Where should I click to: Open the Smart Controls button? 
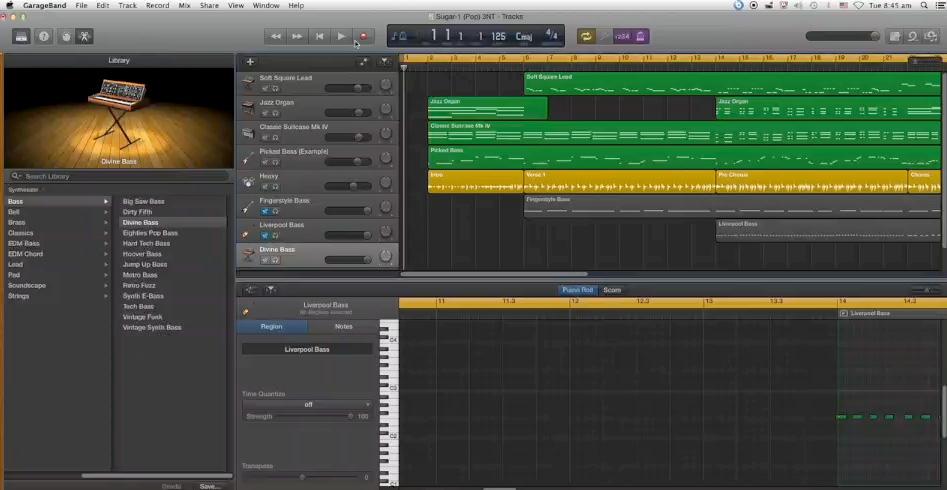pyautogui.click(x=66, y=36)
